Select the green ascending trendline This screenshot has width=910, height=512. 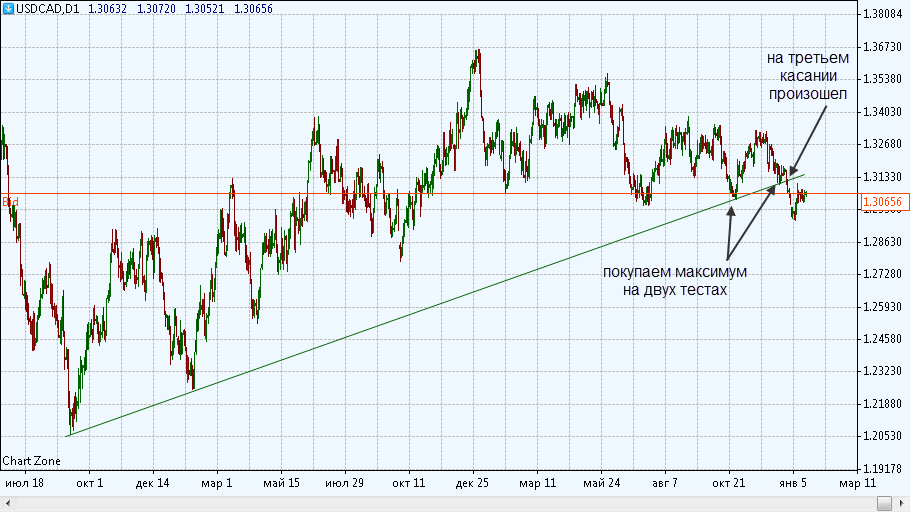435,305
